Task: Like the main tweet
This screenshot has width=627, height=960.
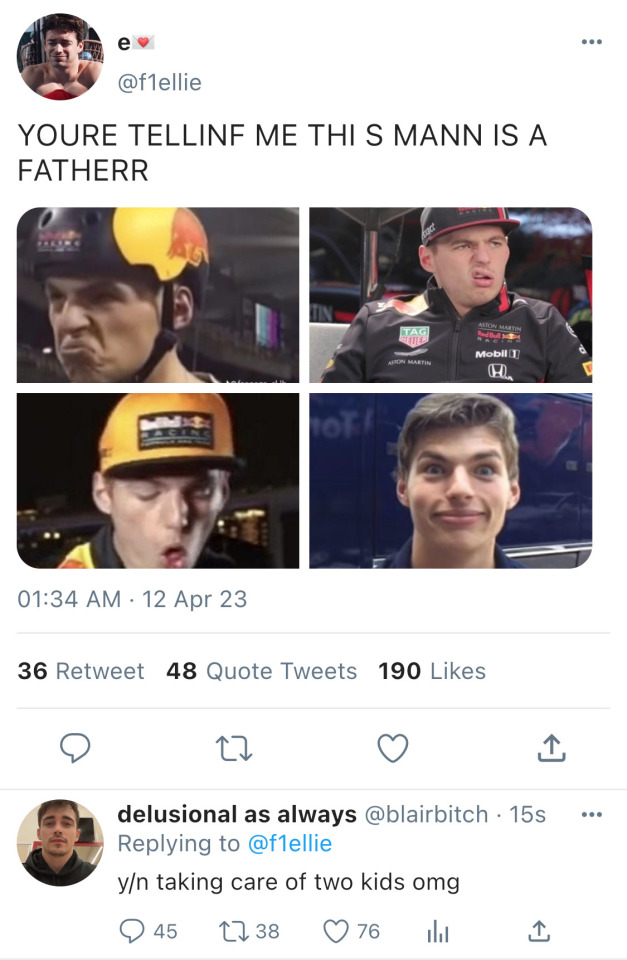Action: [x=394, y=747]
